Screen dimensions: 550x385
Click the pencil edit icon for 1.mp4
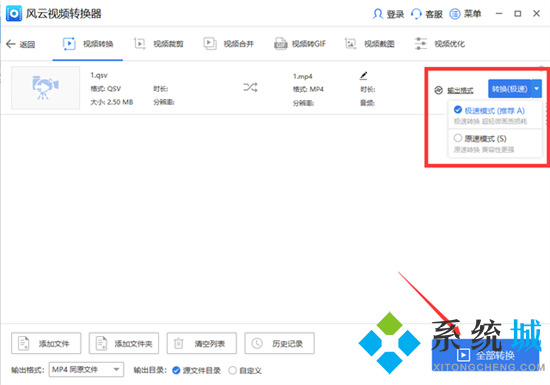[x=363, y=75]
